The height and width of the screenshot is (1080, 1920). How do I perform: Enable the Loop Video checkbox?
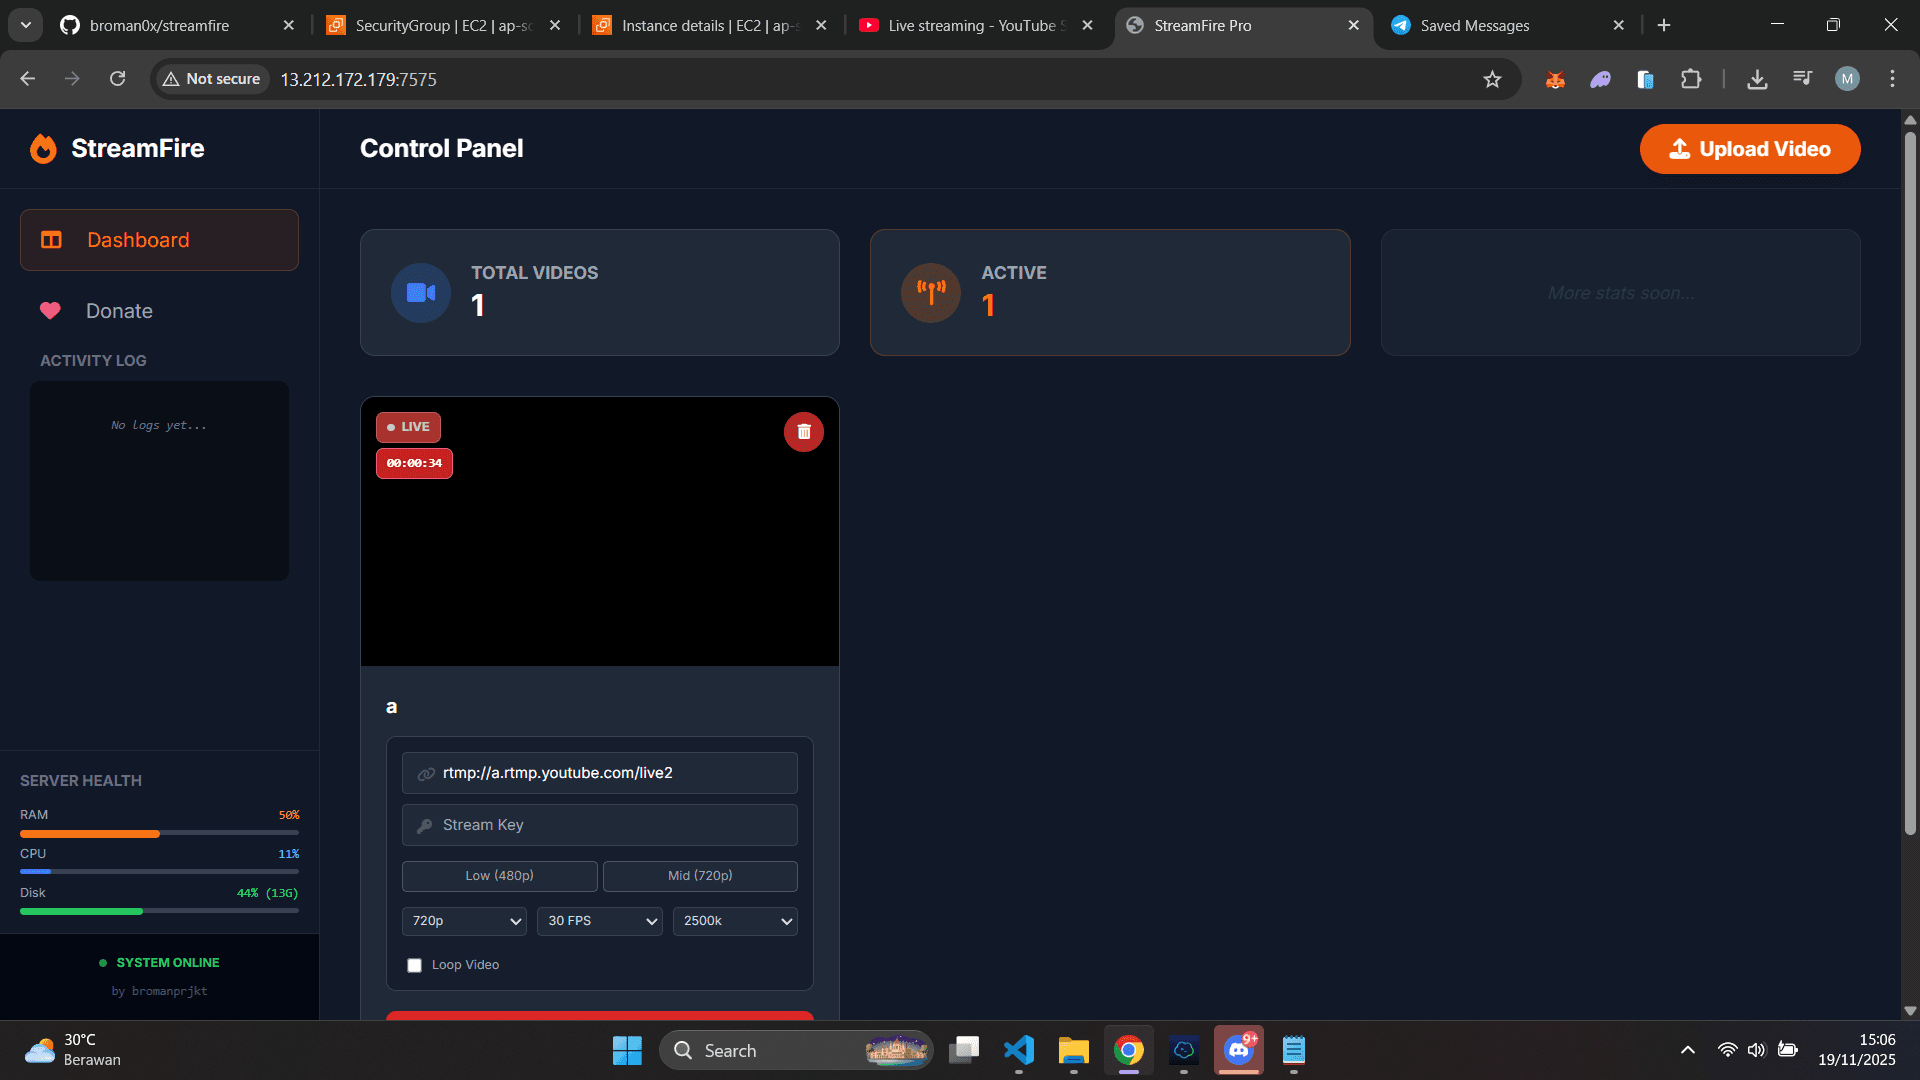point(414,965)
